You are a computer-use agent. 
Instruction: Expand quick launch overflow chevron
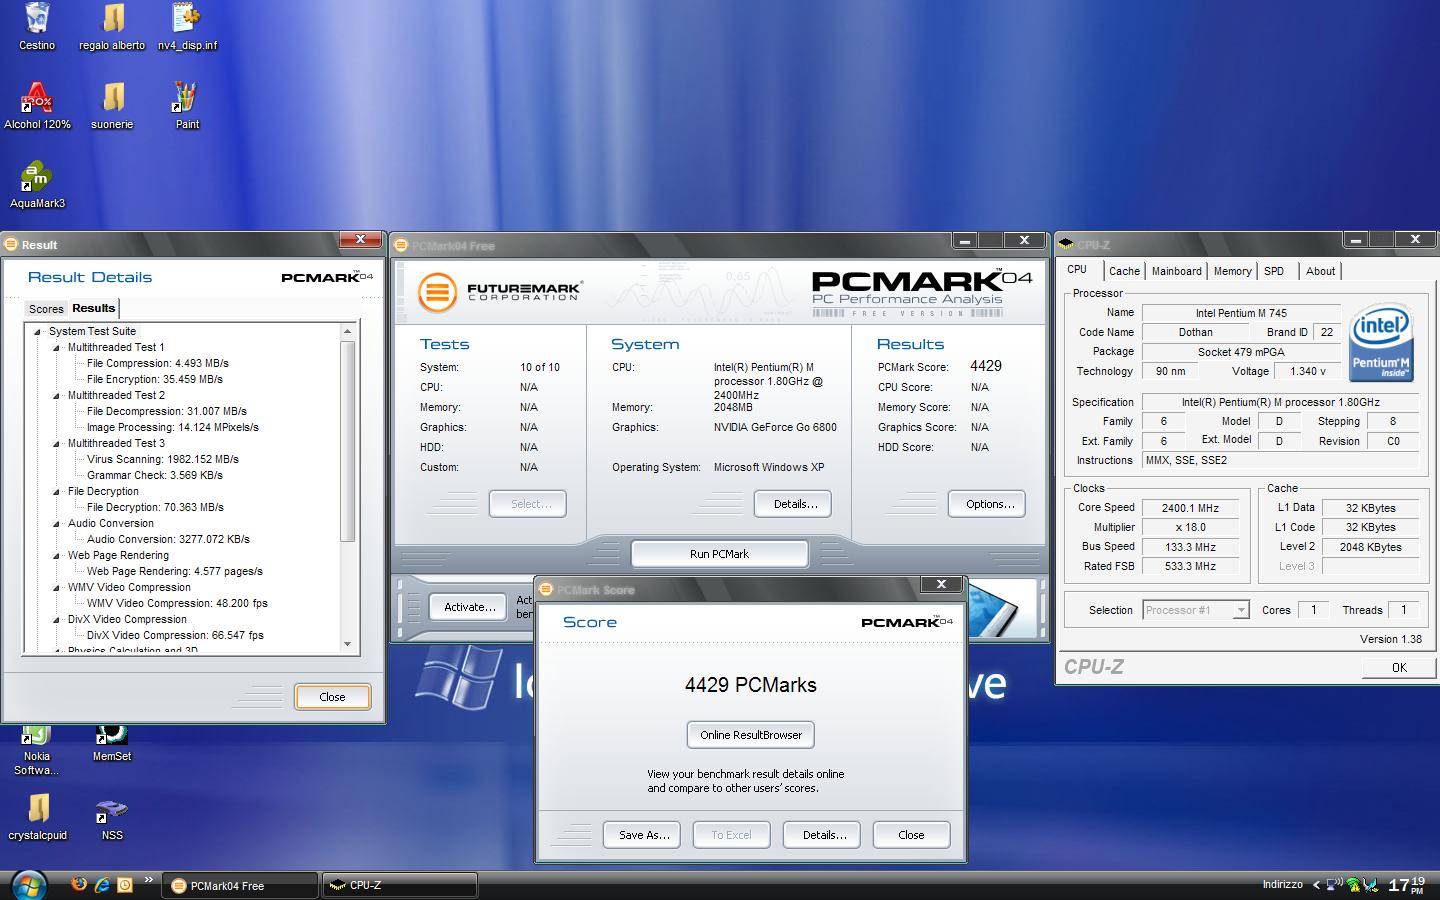pyautogui.click(x=149, y=880)
